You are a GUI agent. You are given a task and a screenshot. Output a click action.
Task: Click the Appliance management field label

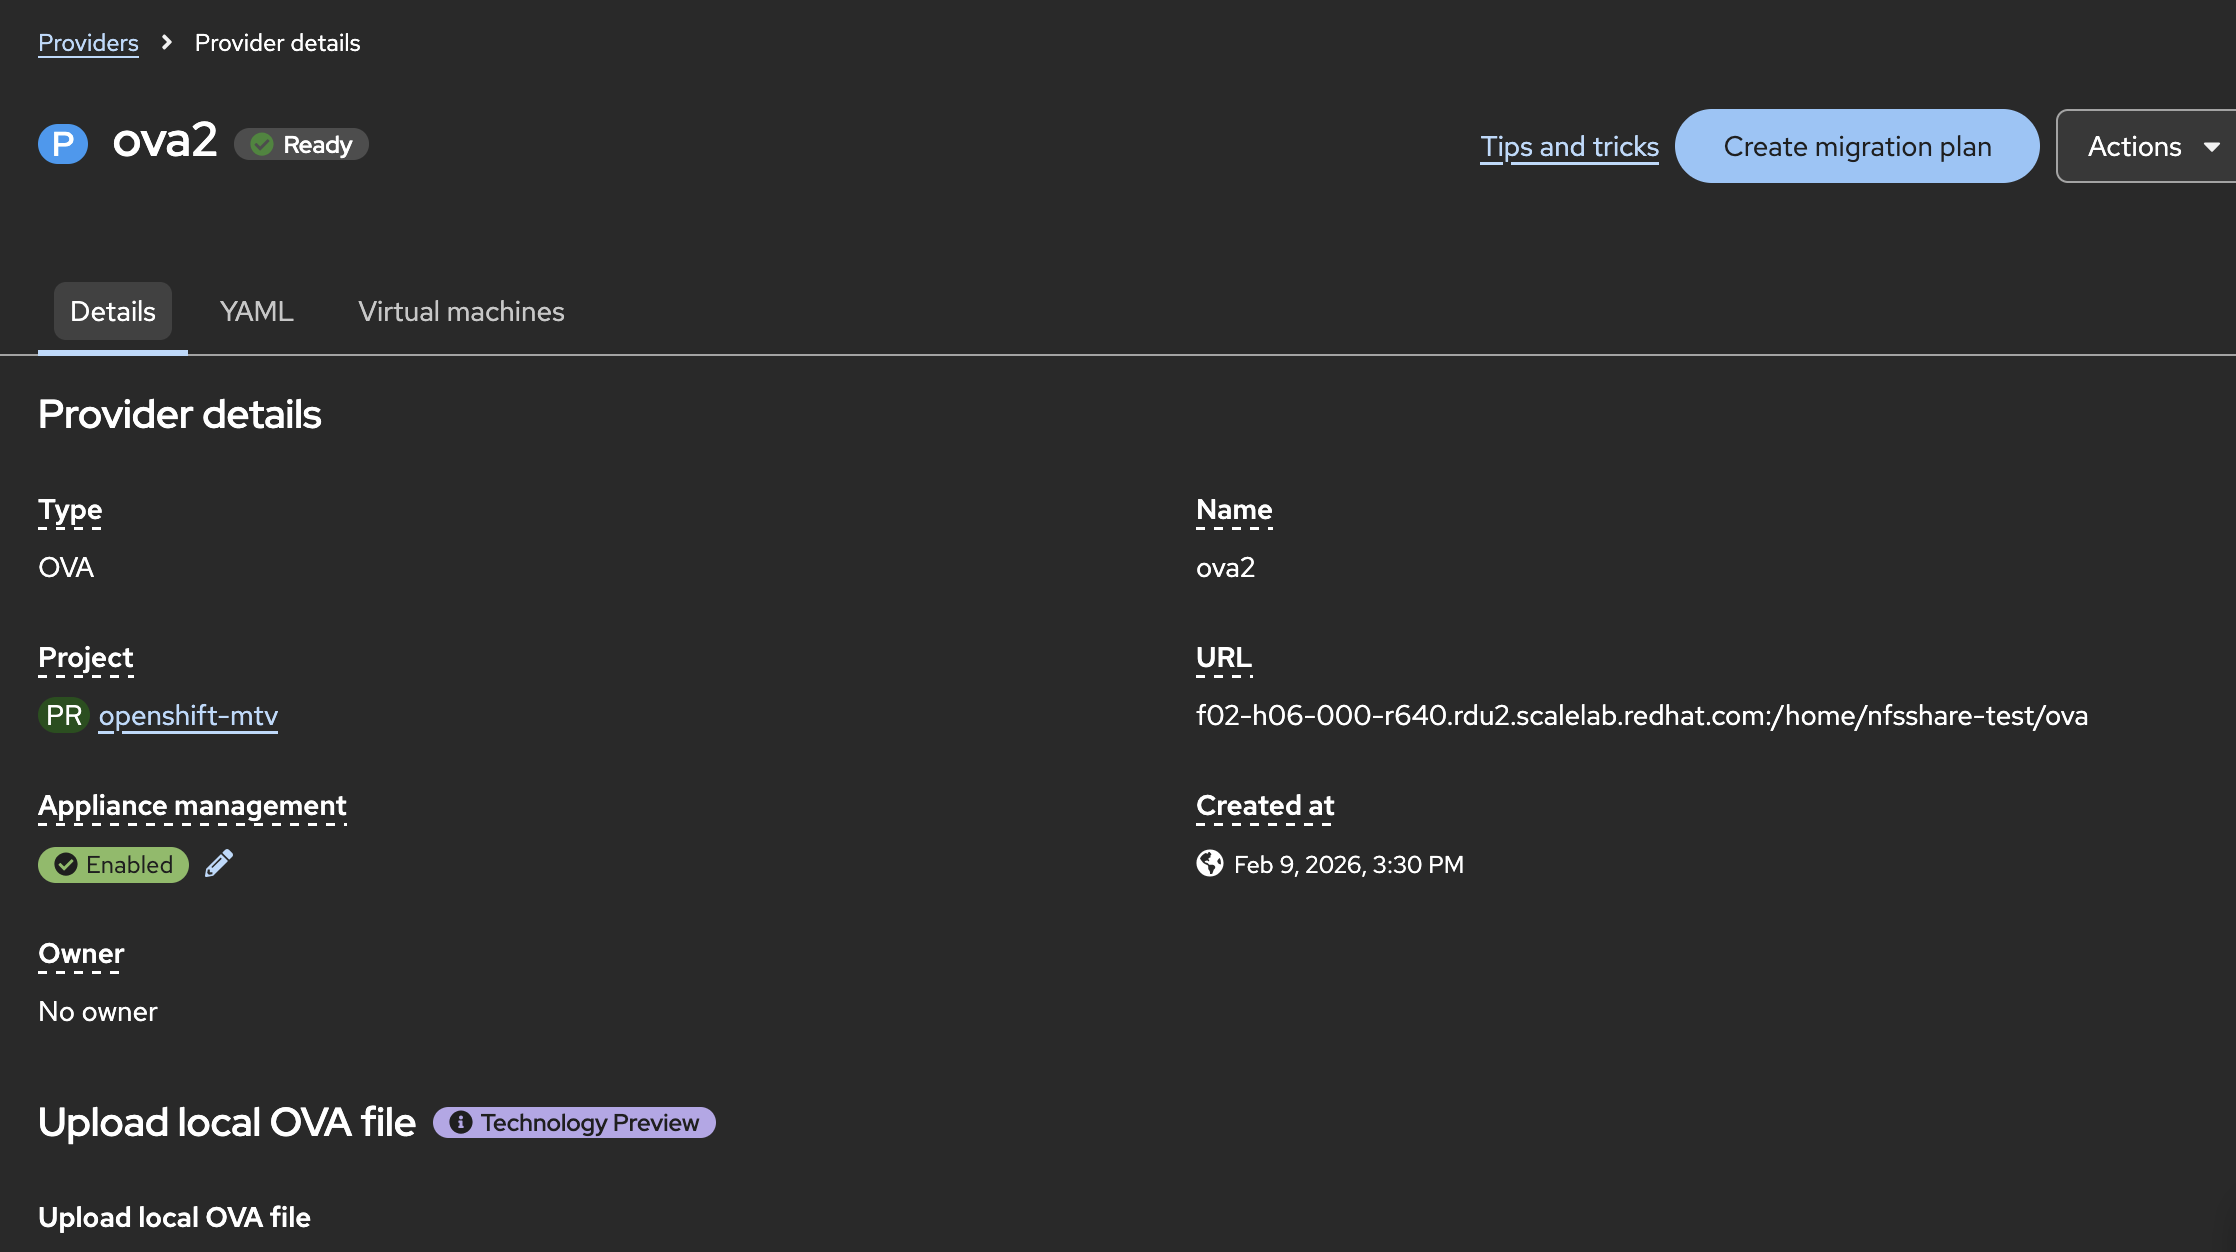(x=192, y=805)
